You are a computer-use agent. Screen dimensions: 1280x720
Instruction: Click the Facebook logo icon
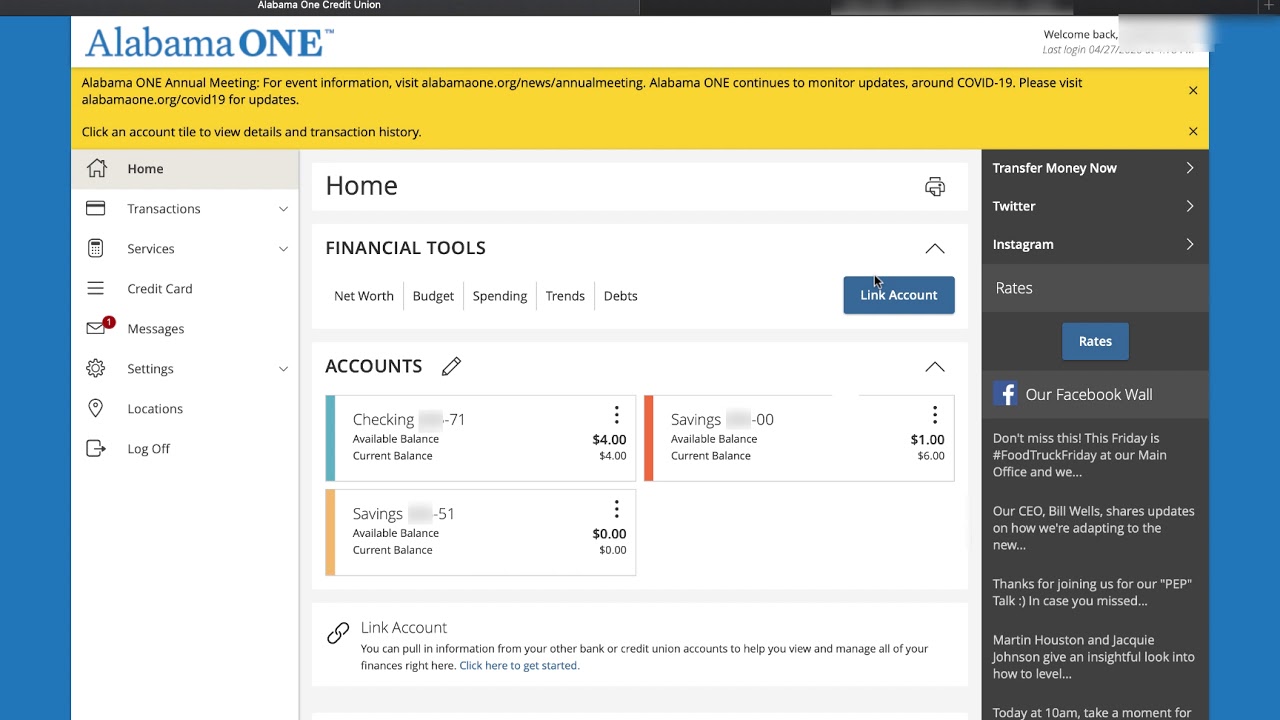(1005, 394)
